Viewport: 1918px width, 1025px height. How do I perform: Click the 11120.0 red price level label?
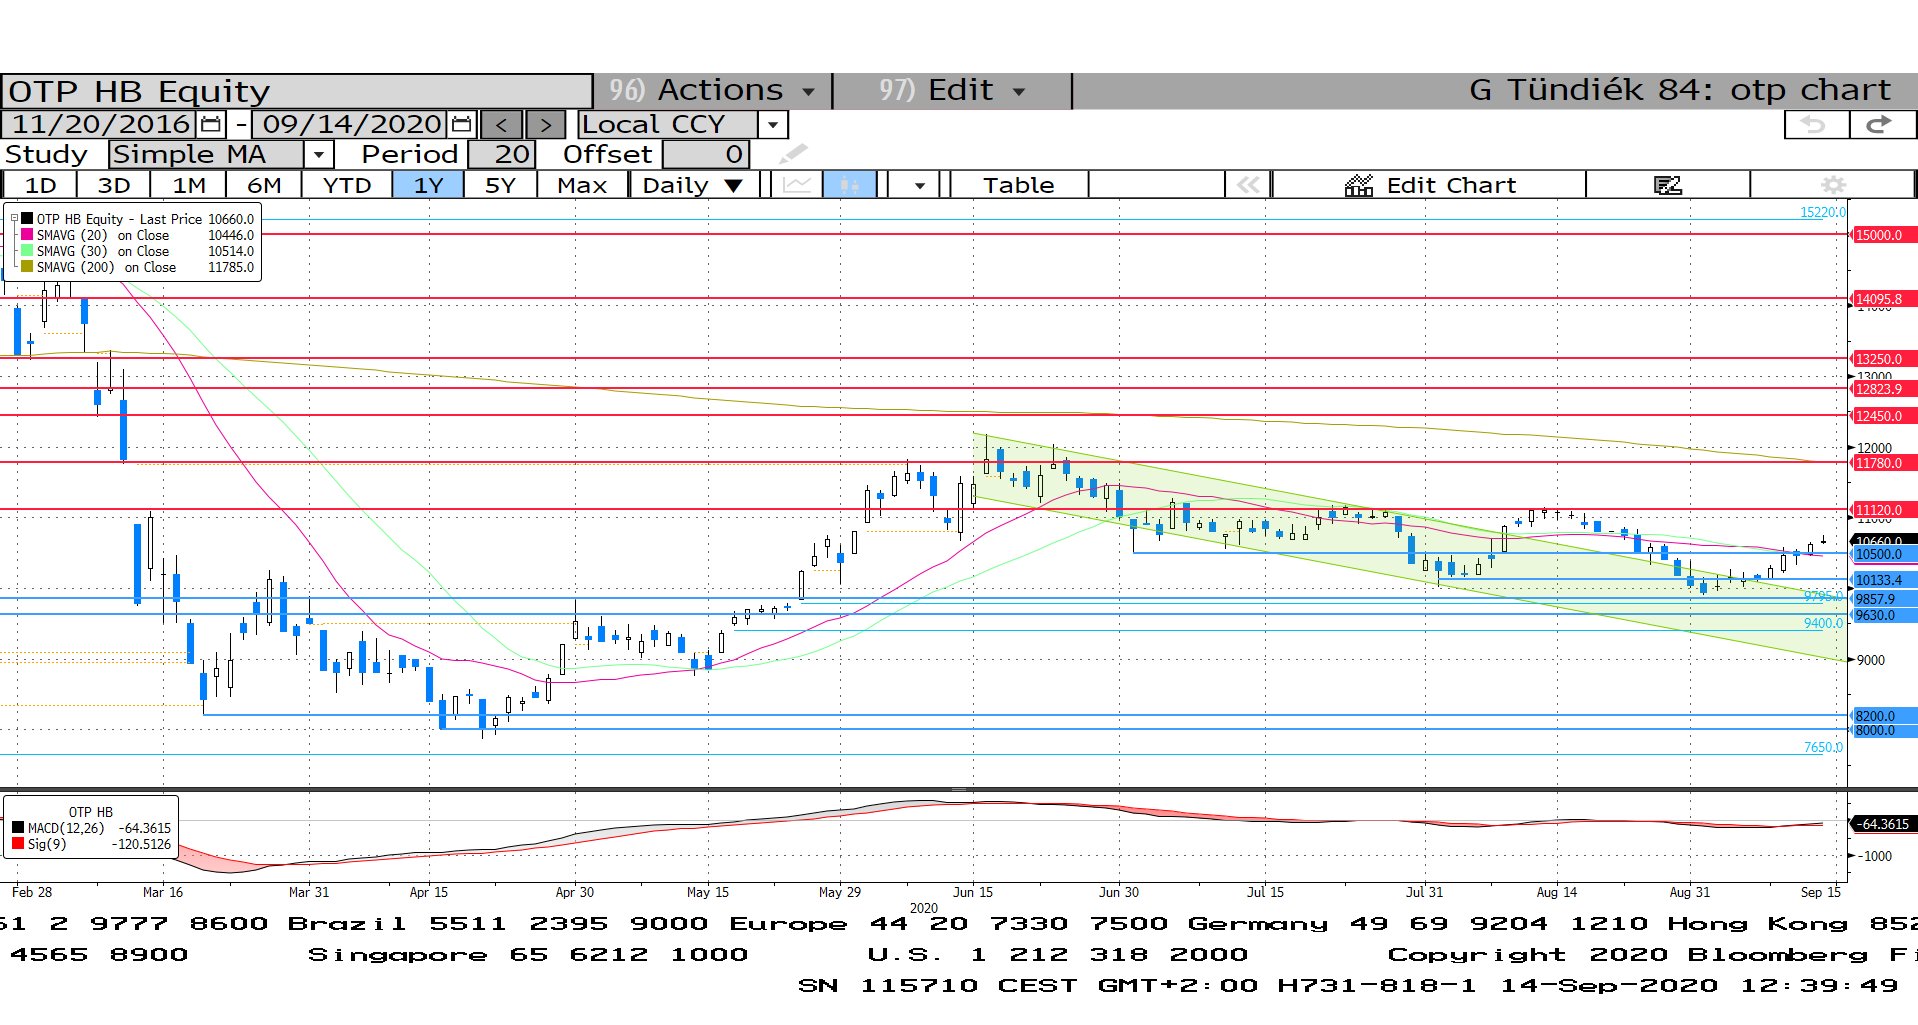1883,510
